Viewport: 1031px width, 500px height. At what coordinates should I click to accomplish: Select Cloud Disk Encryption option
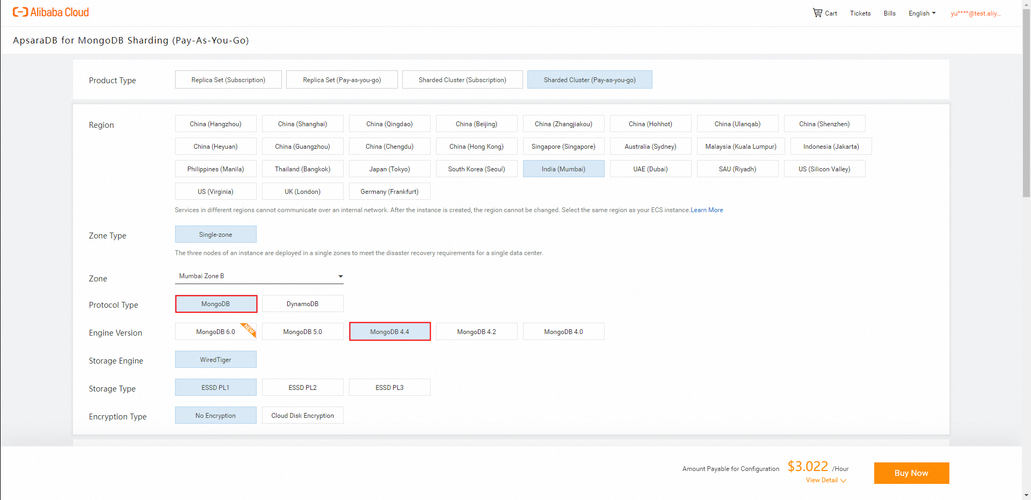coord(302,415)
